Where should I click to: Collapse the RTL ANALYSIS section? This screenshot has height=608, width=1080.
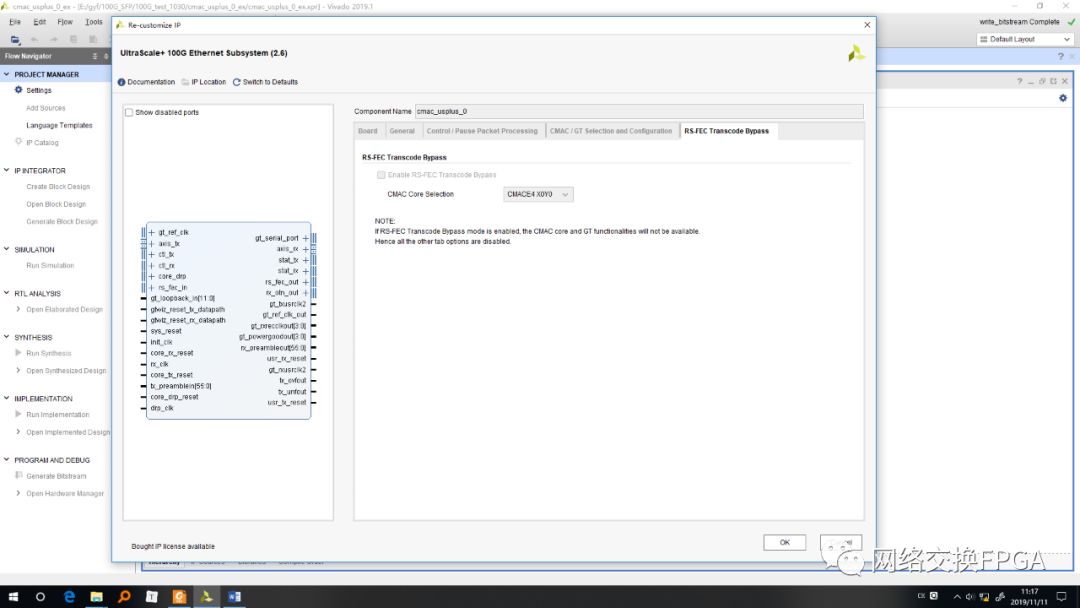pyautogui.click(x=7, y=293)
